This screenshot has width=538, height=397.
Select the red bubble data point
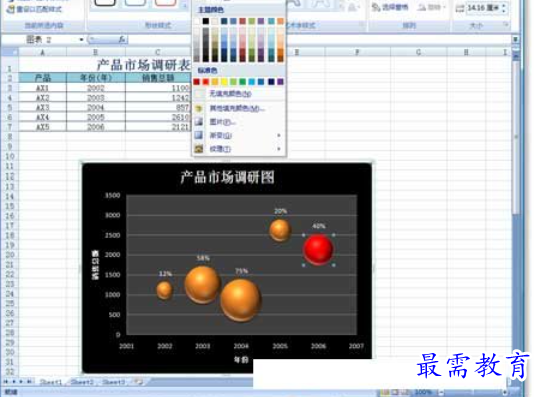click(318, 249)
